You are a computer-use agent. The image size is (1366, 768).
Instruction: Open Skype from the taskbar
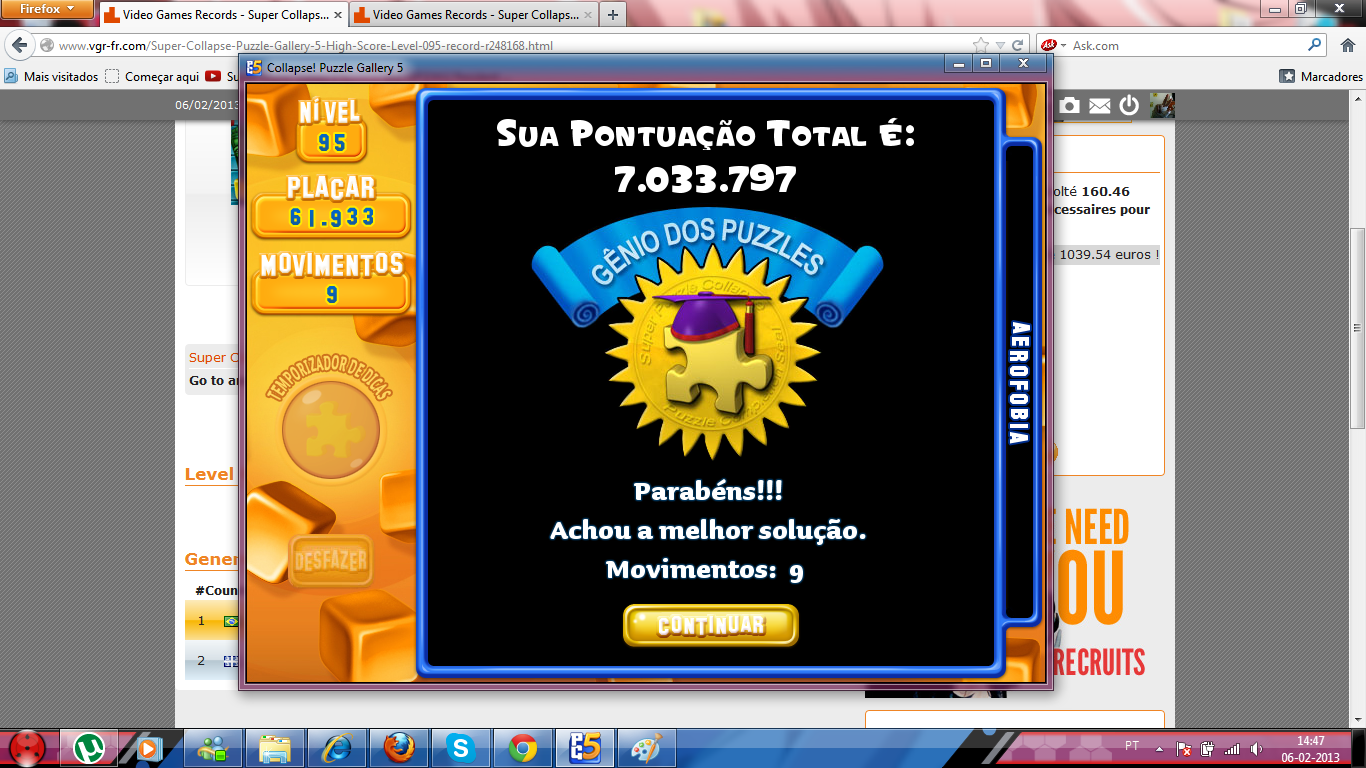point(460,747)
